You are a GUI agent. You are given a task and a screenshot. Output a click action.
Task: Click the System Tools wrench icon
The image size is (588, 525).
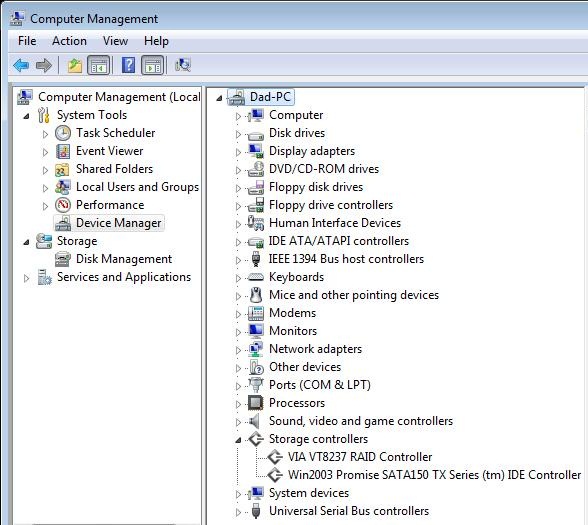(x=44, y=115)
